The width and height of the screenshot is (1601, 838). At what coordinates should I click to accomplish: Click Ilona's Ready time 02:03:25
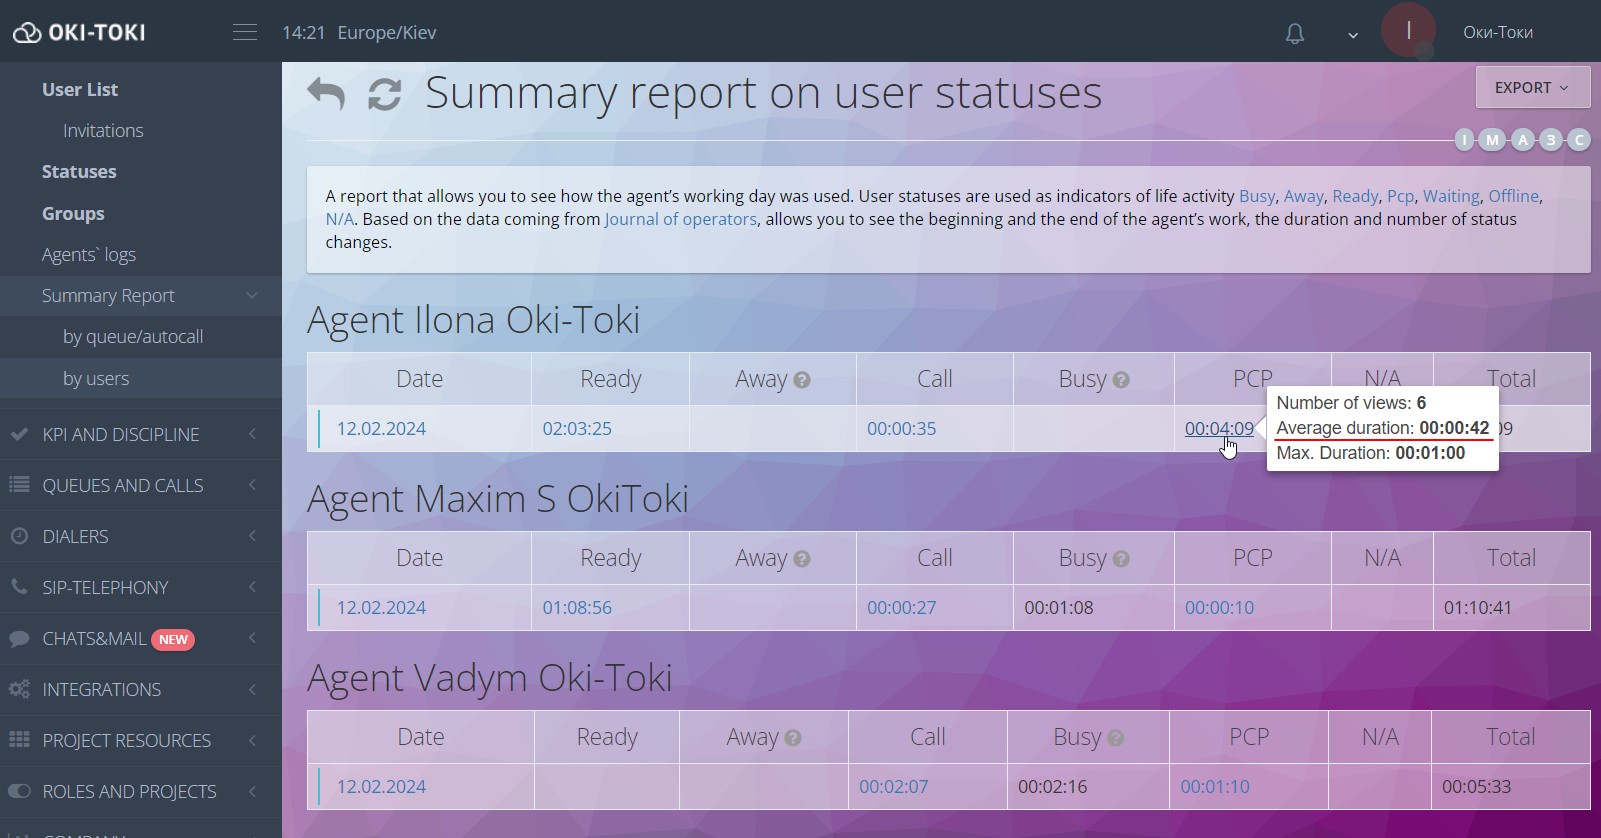point(577,429)
